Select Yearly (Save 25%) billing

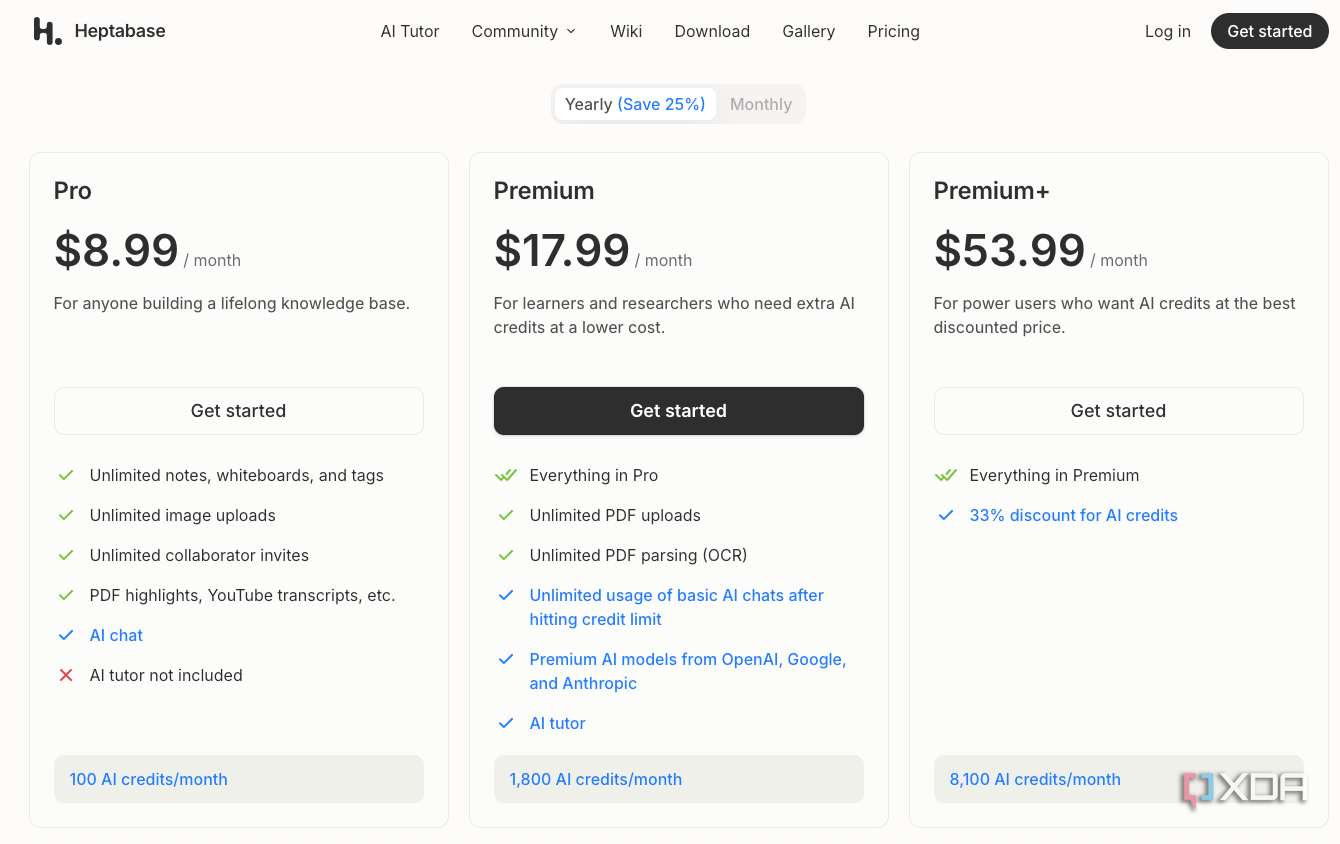(635, 104)
